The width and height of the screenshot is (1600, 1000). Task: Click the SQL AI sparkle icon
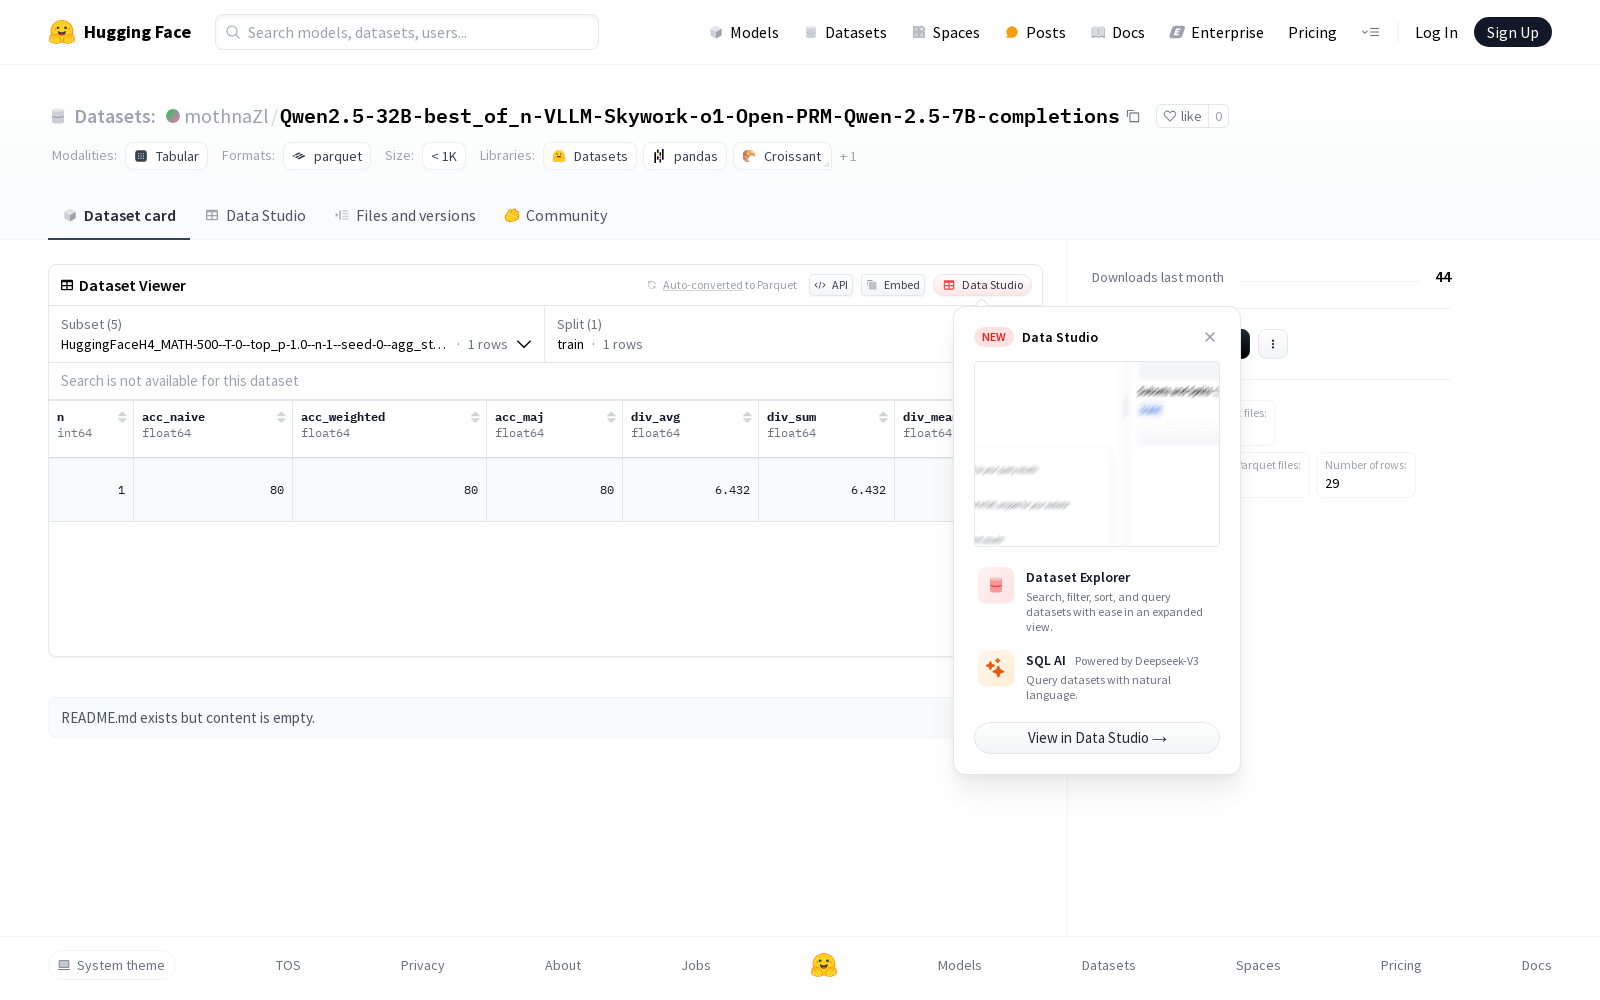point(996,669)
